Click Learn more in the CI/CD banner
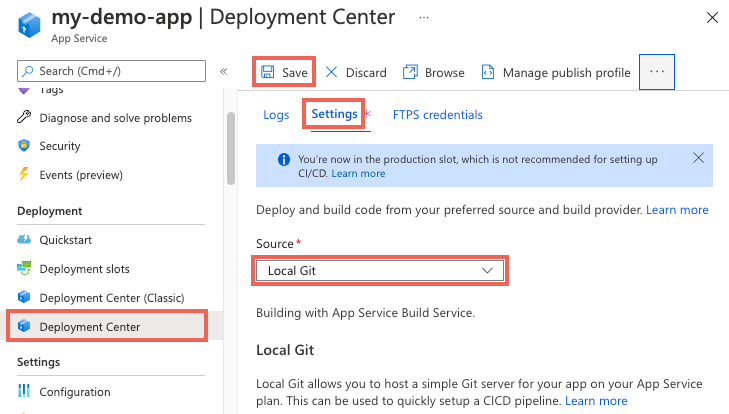This screenshot has height=414, width=729. pyautogui.click(x=358, y=174)
